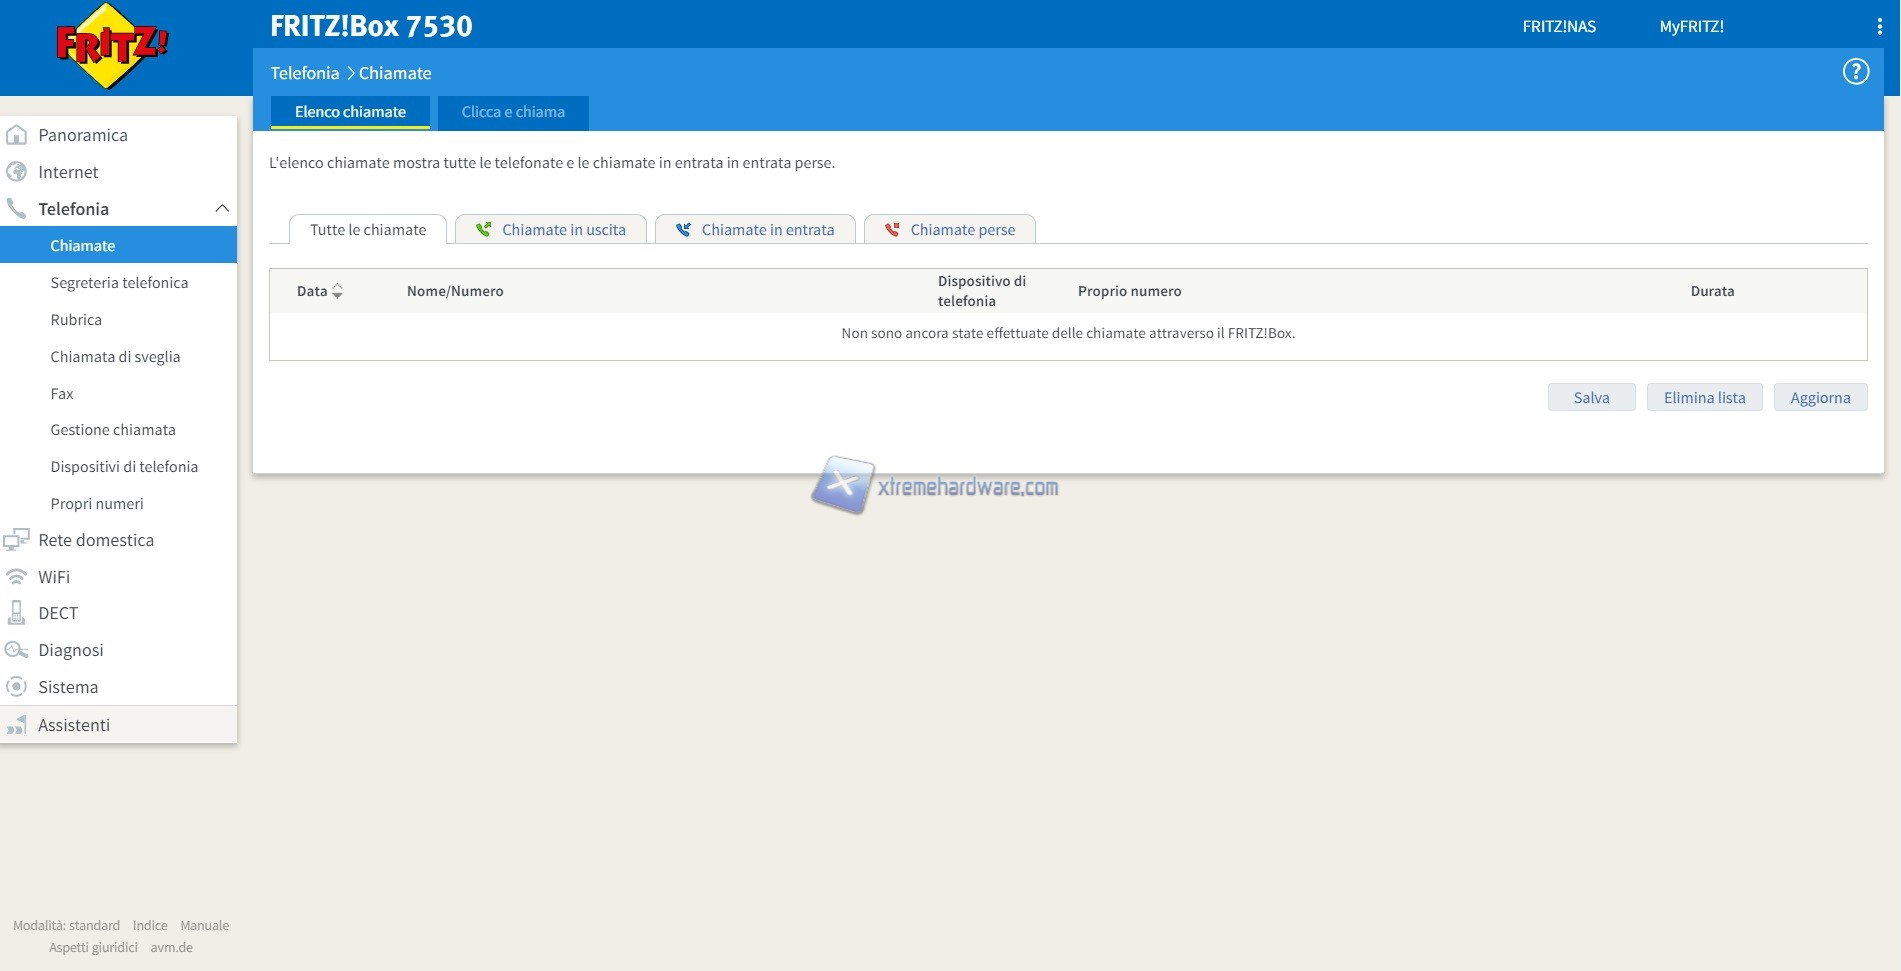Open Segreteria telefonica in sidebar
Image resolution: width=1901 pixels, height=971 pixels.
pos(119,283)
